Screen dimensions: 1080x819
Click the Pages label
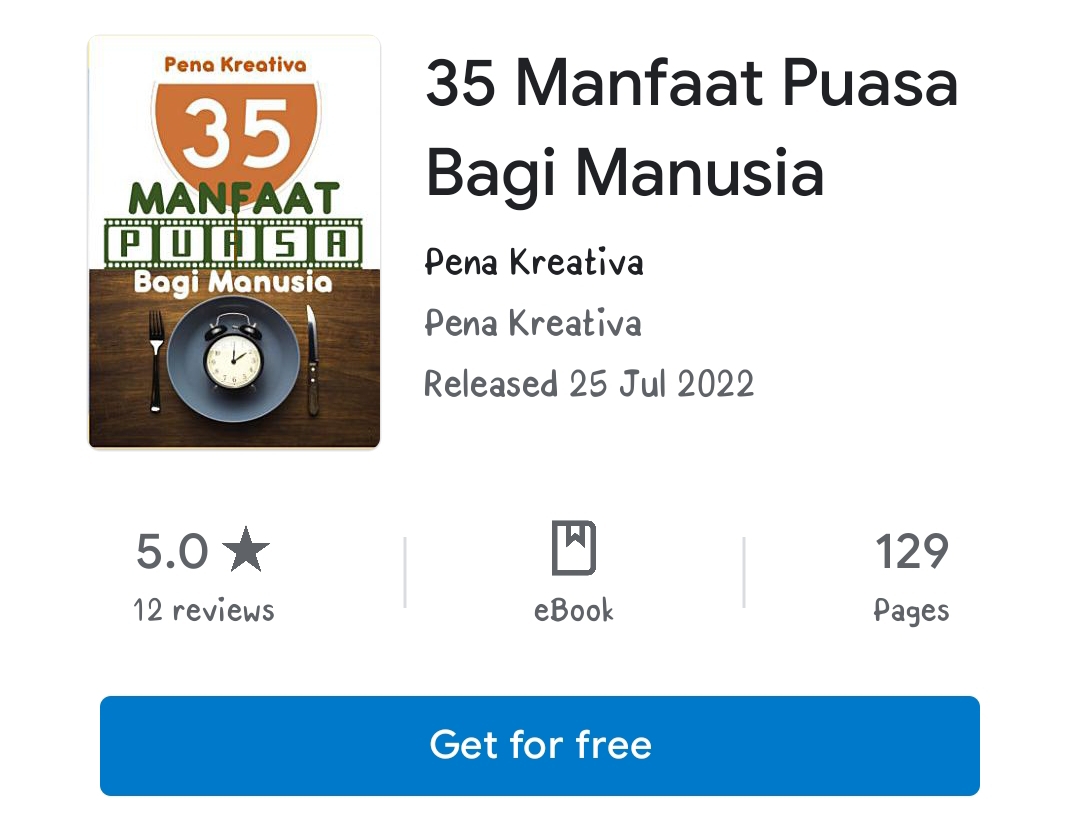coord(911,611)
